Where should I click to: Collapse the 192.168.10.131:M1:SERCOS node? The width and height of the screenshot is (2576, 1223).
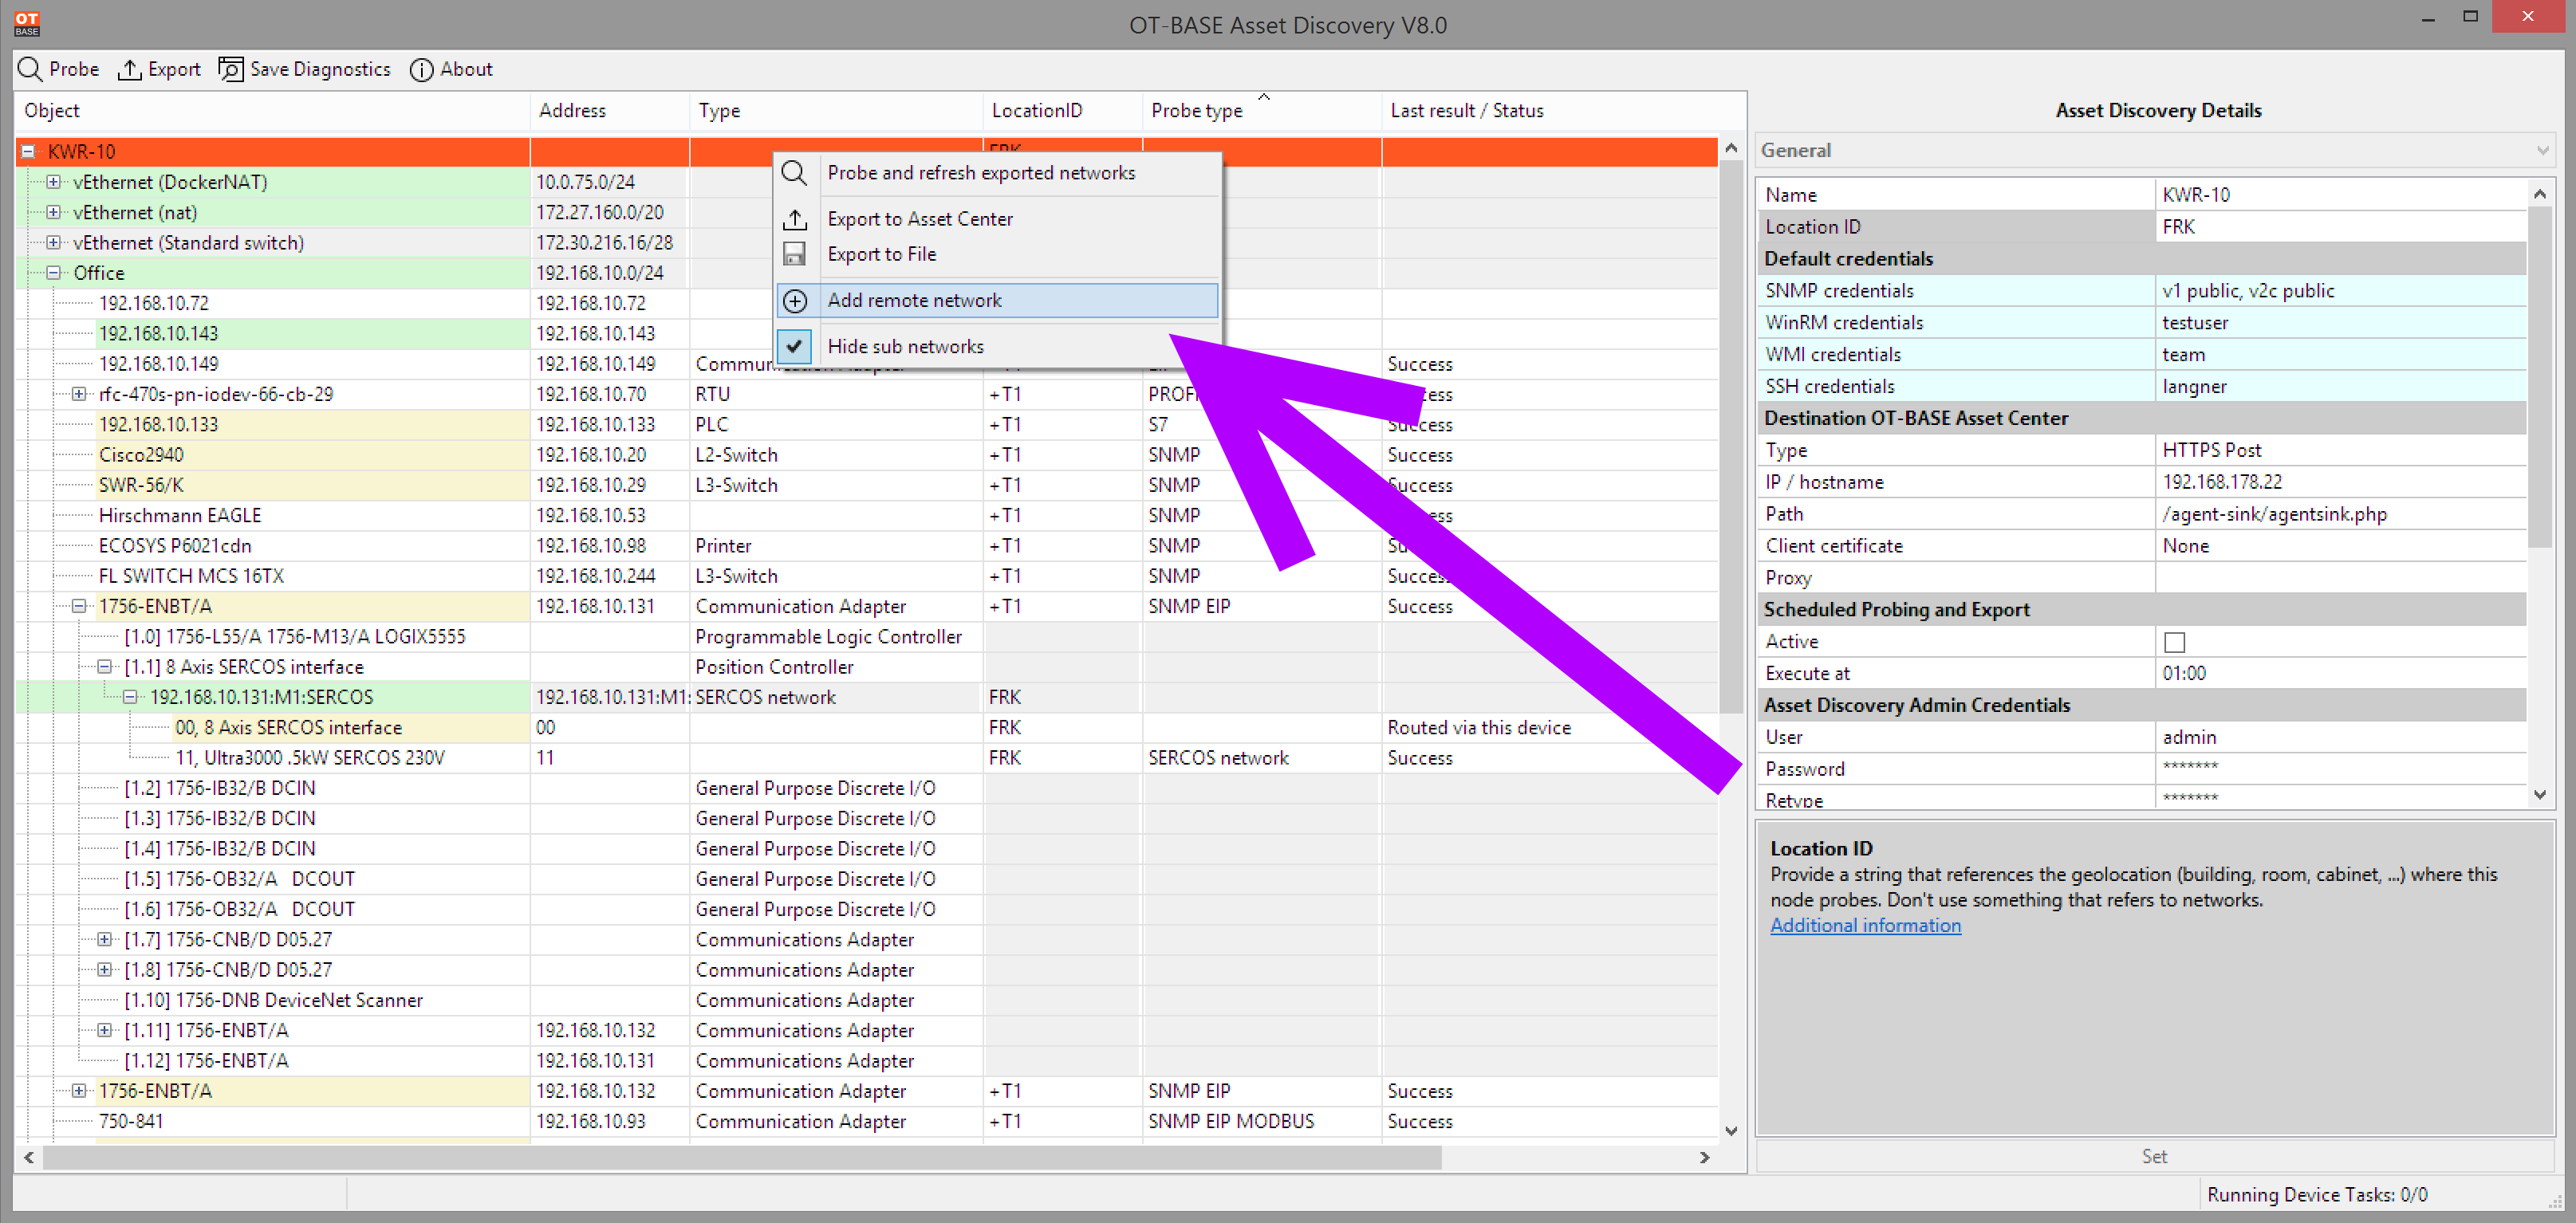[x=130, y=697]
